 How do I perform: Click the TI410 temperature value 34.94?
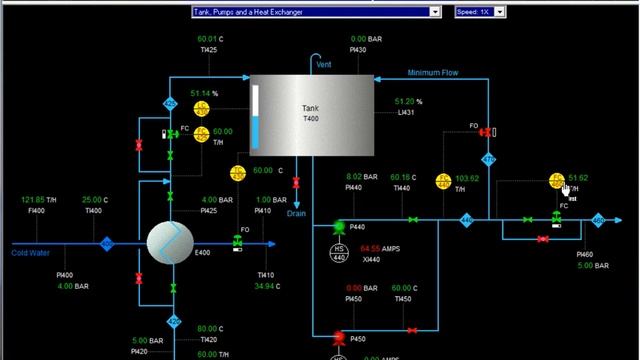coord(264,287)
